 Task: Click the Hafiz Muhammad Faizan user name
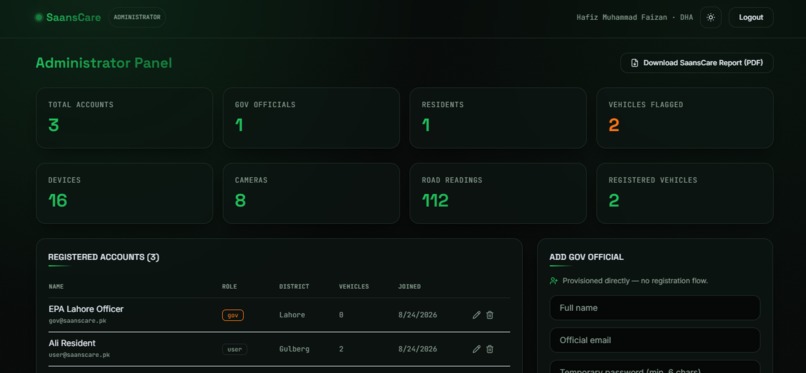622,17
